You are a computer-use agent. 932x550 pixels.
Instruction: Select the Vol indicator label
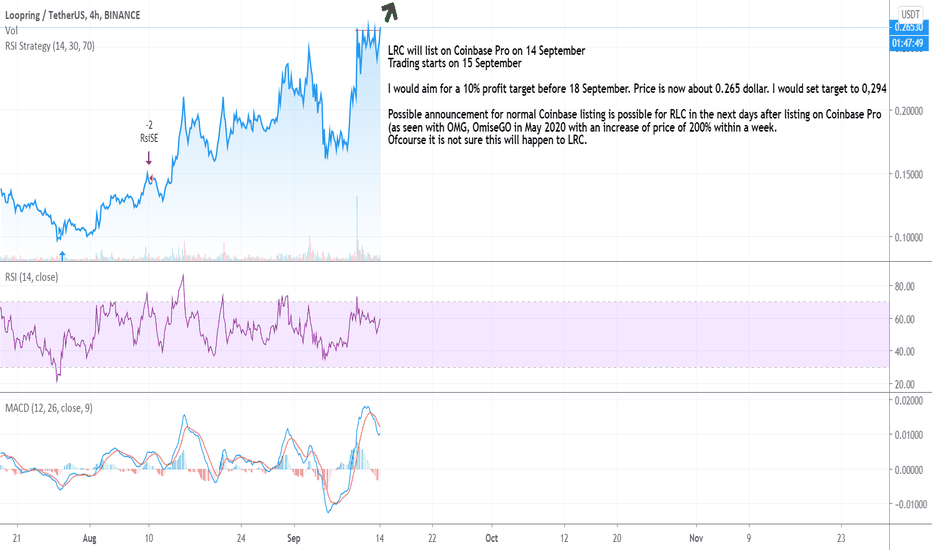coord(11,31)
